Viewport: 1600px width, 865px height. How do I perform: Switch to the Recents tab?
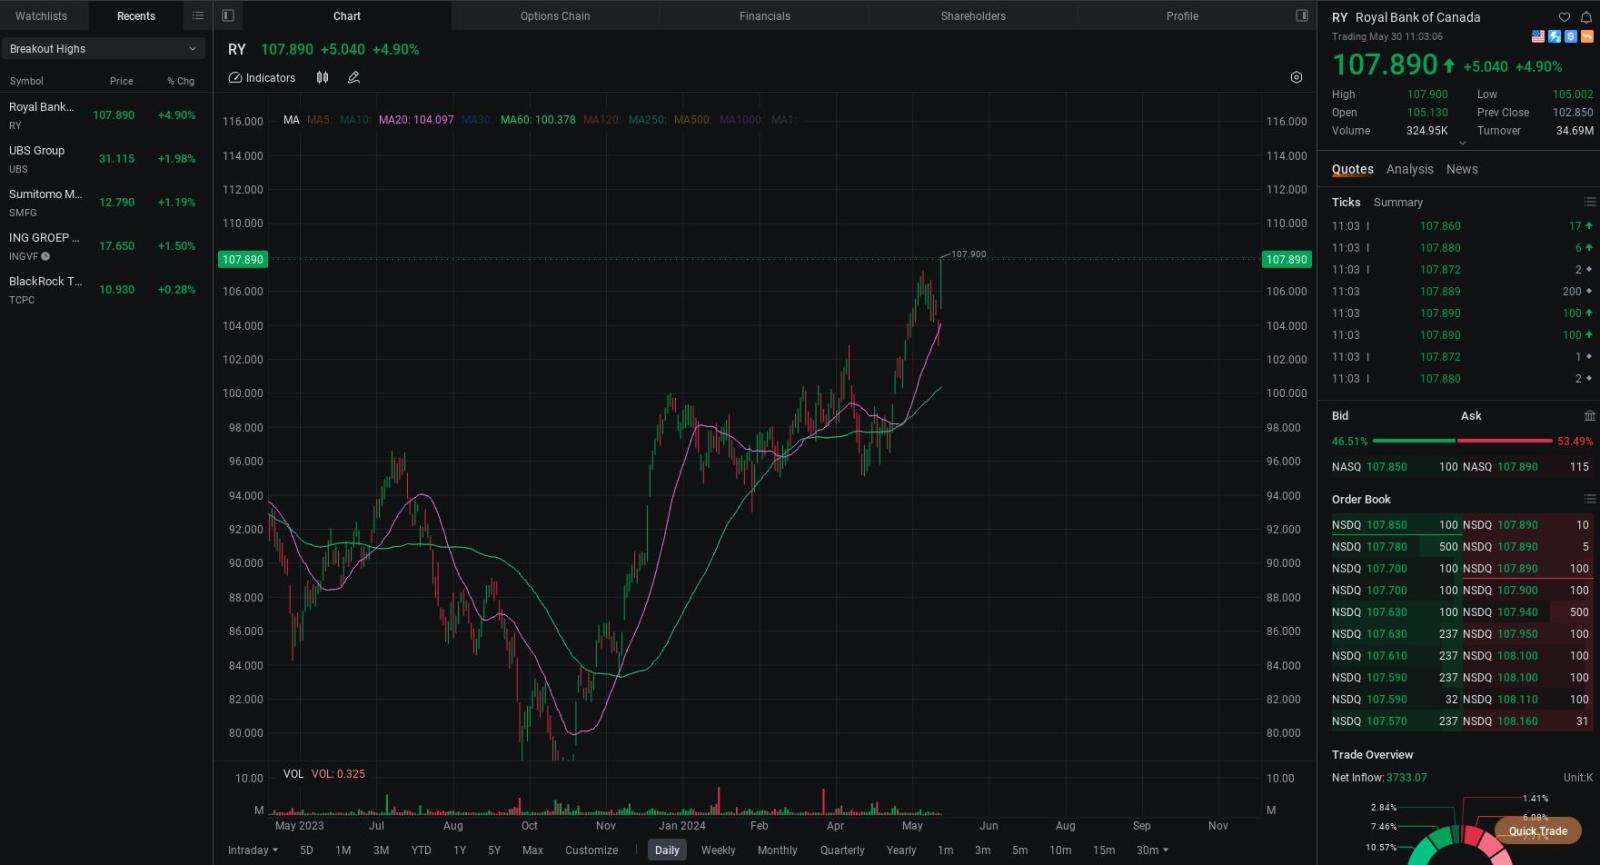136,16
